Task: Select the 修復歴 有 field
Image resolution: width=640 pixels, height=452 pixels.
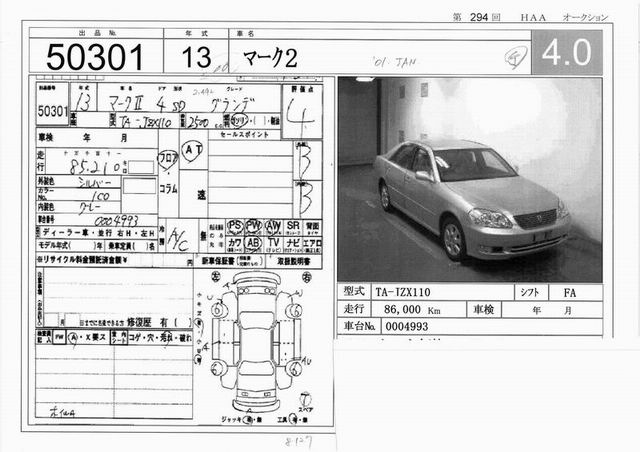Action: [x=159, y=323]
